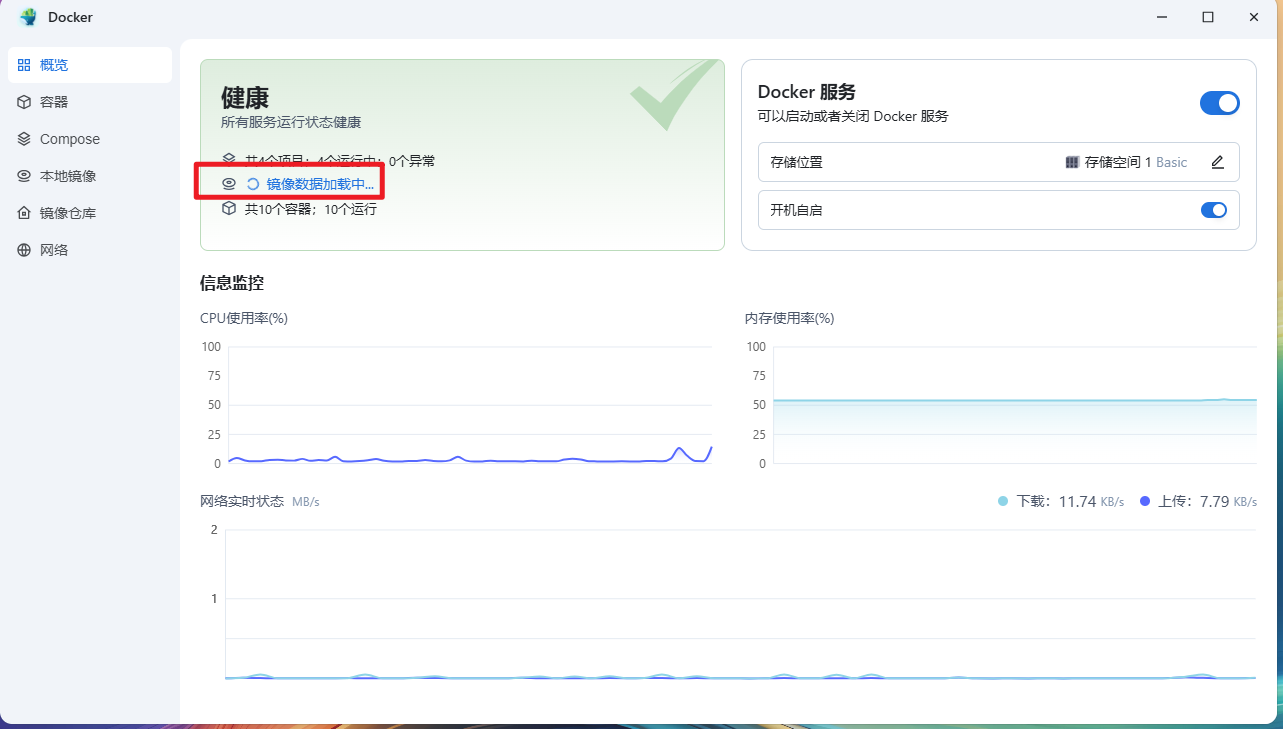1283x729 pixels.
Task: Click the 信息监控 section heading
Action: pyautogui.click(x=232, y=283)
